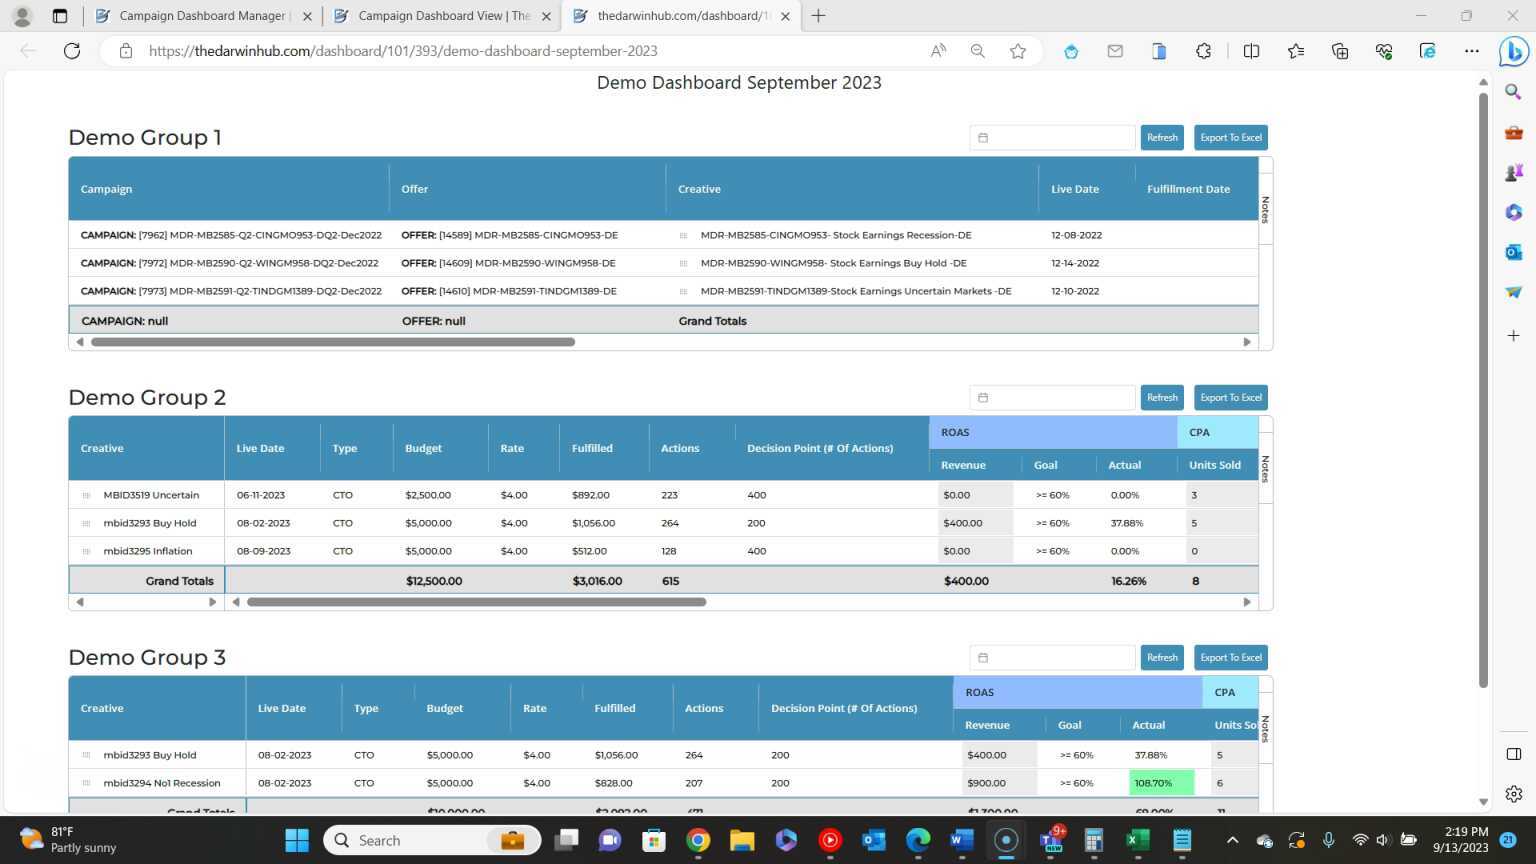
Task: Click the new tab plus button
Action: [x=818, y=16]
